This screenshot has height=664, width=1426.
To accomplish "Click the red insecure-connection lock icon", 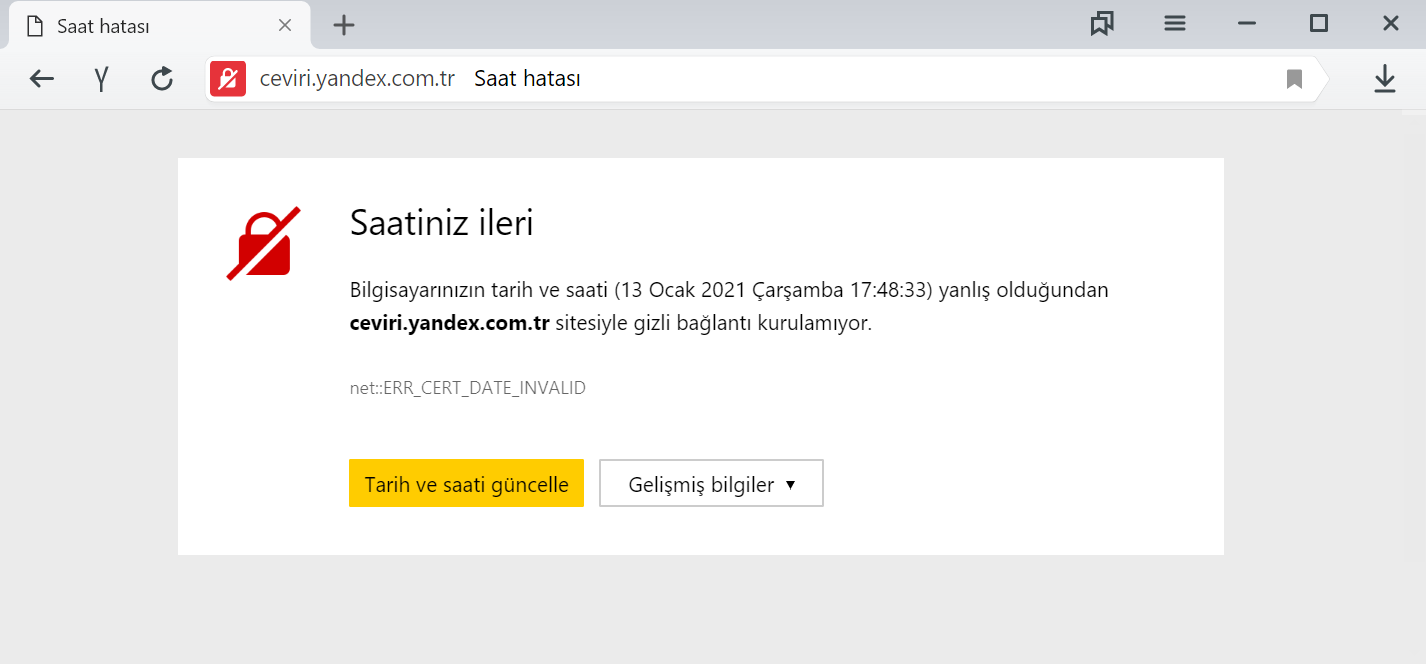I will [x=228, y=79].
